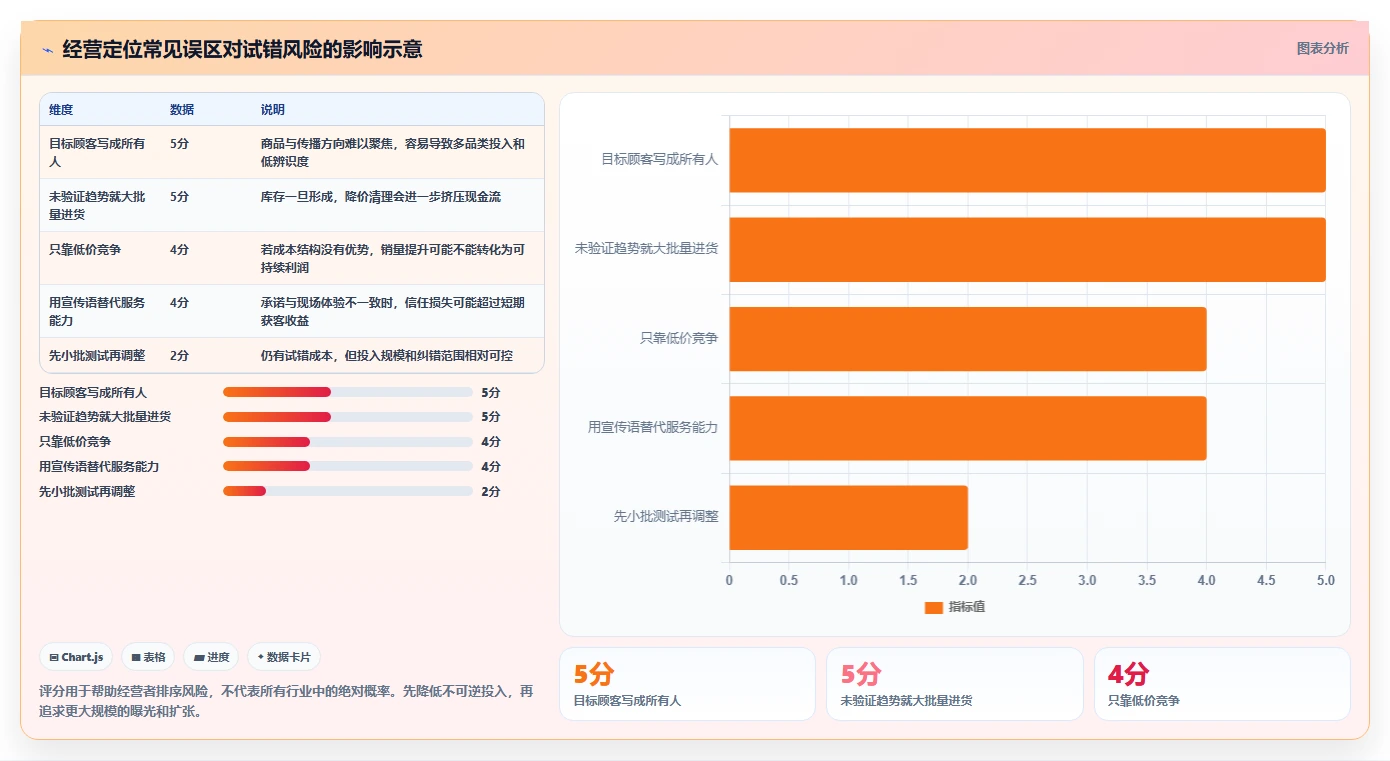Click the x-axis tick 2.5
The image size is (1390, 761).
coord(1027,580)
